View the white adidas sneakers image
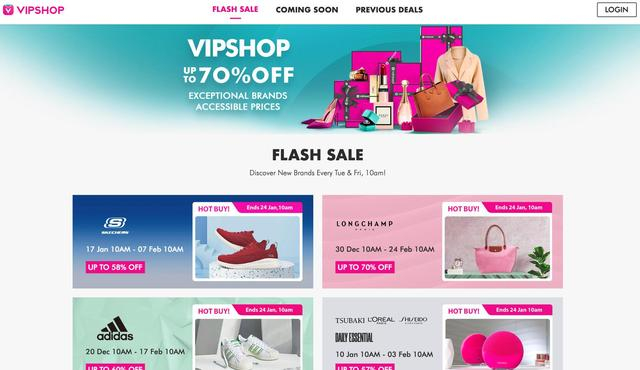Viewport: 640px width, 370px height. [248, 344]
